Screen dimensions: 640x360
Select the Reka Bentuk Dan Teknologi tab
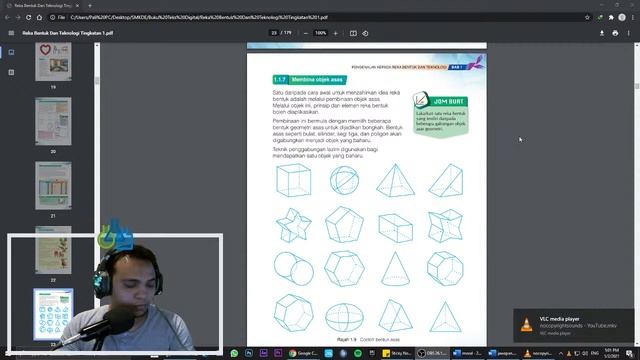pyautogui.click(x=43, y=6)
